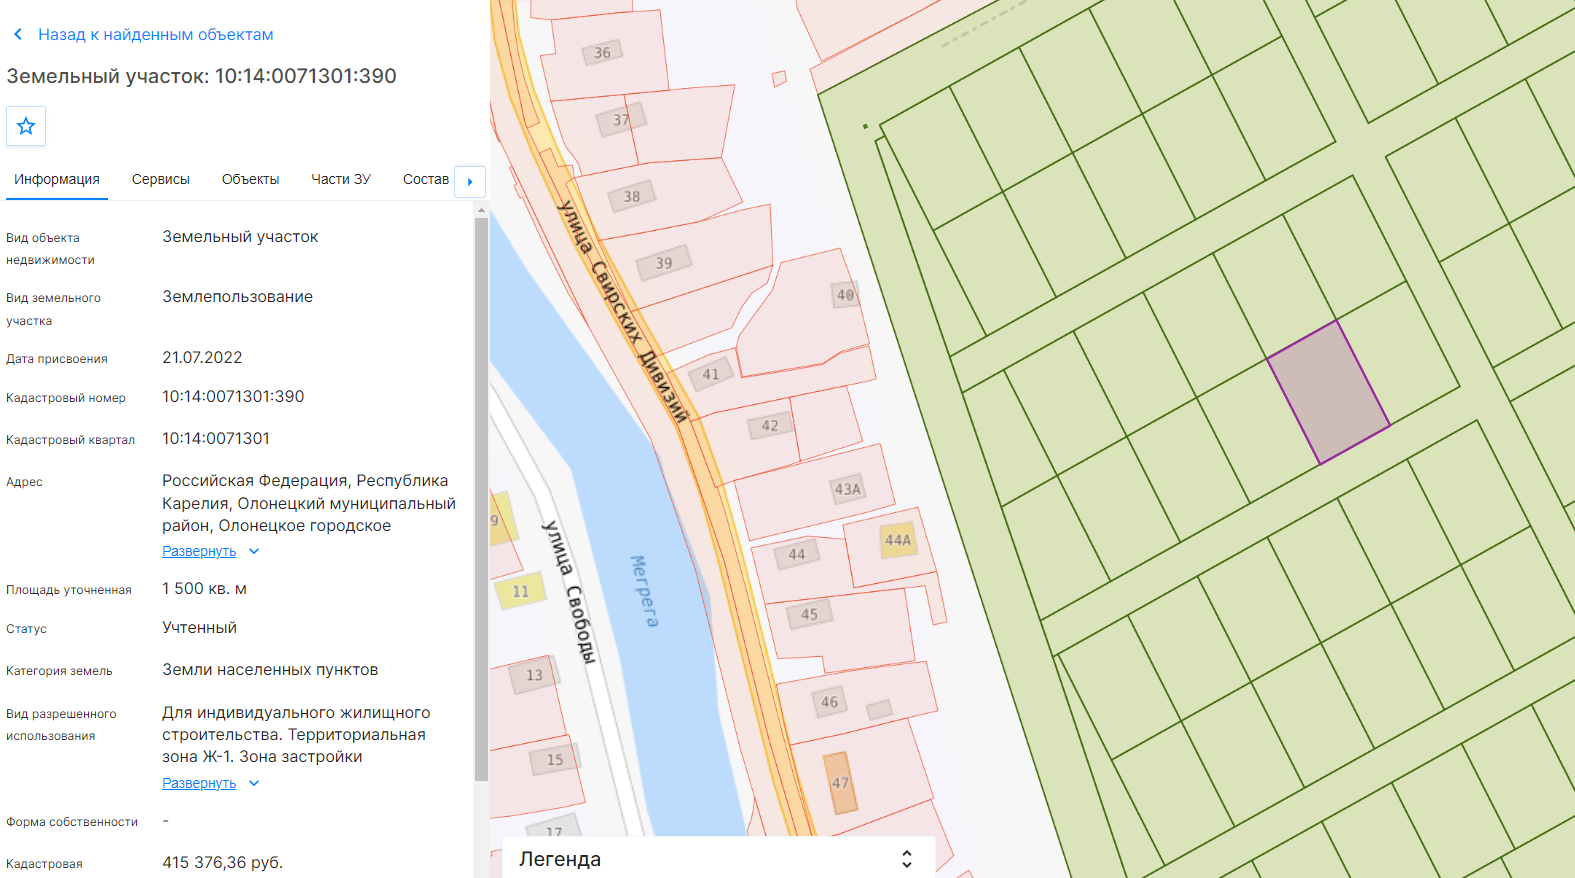Select the purple highlighted parcel on the map

coord(1329,393)
